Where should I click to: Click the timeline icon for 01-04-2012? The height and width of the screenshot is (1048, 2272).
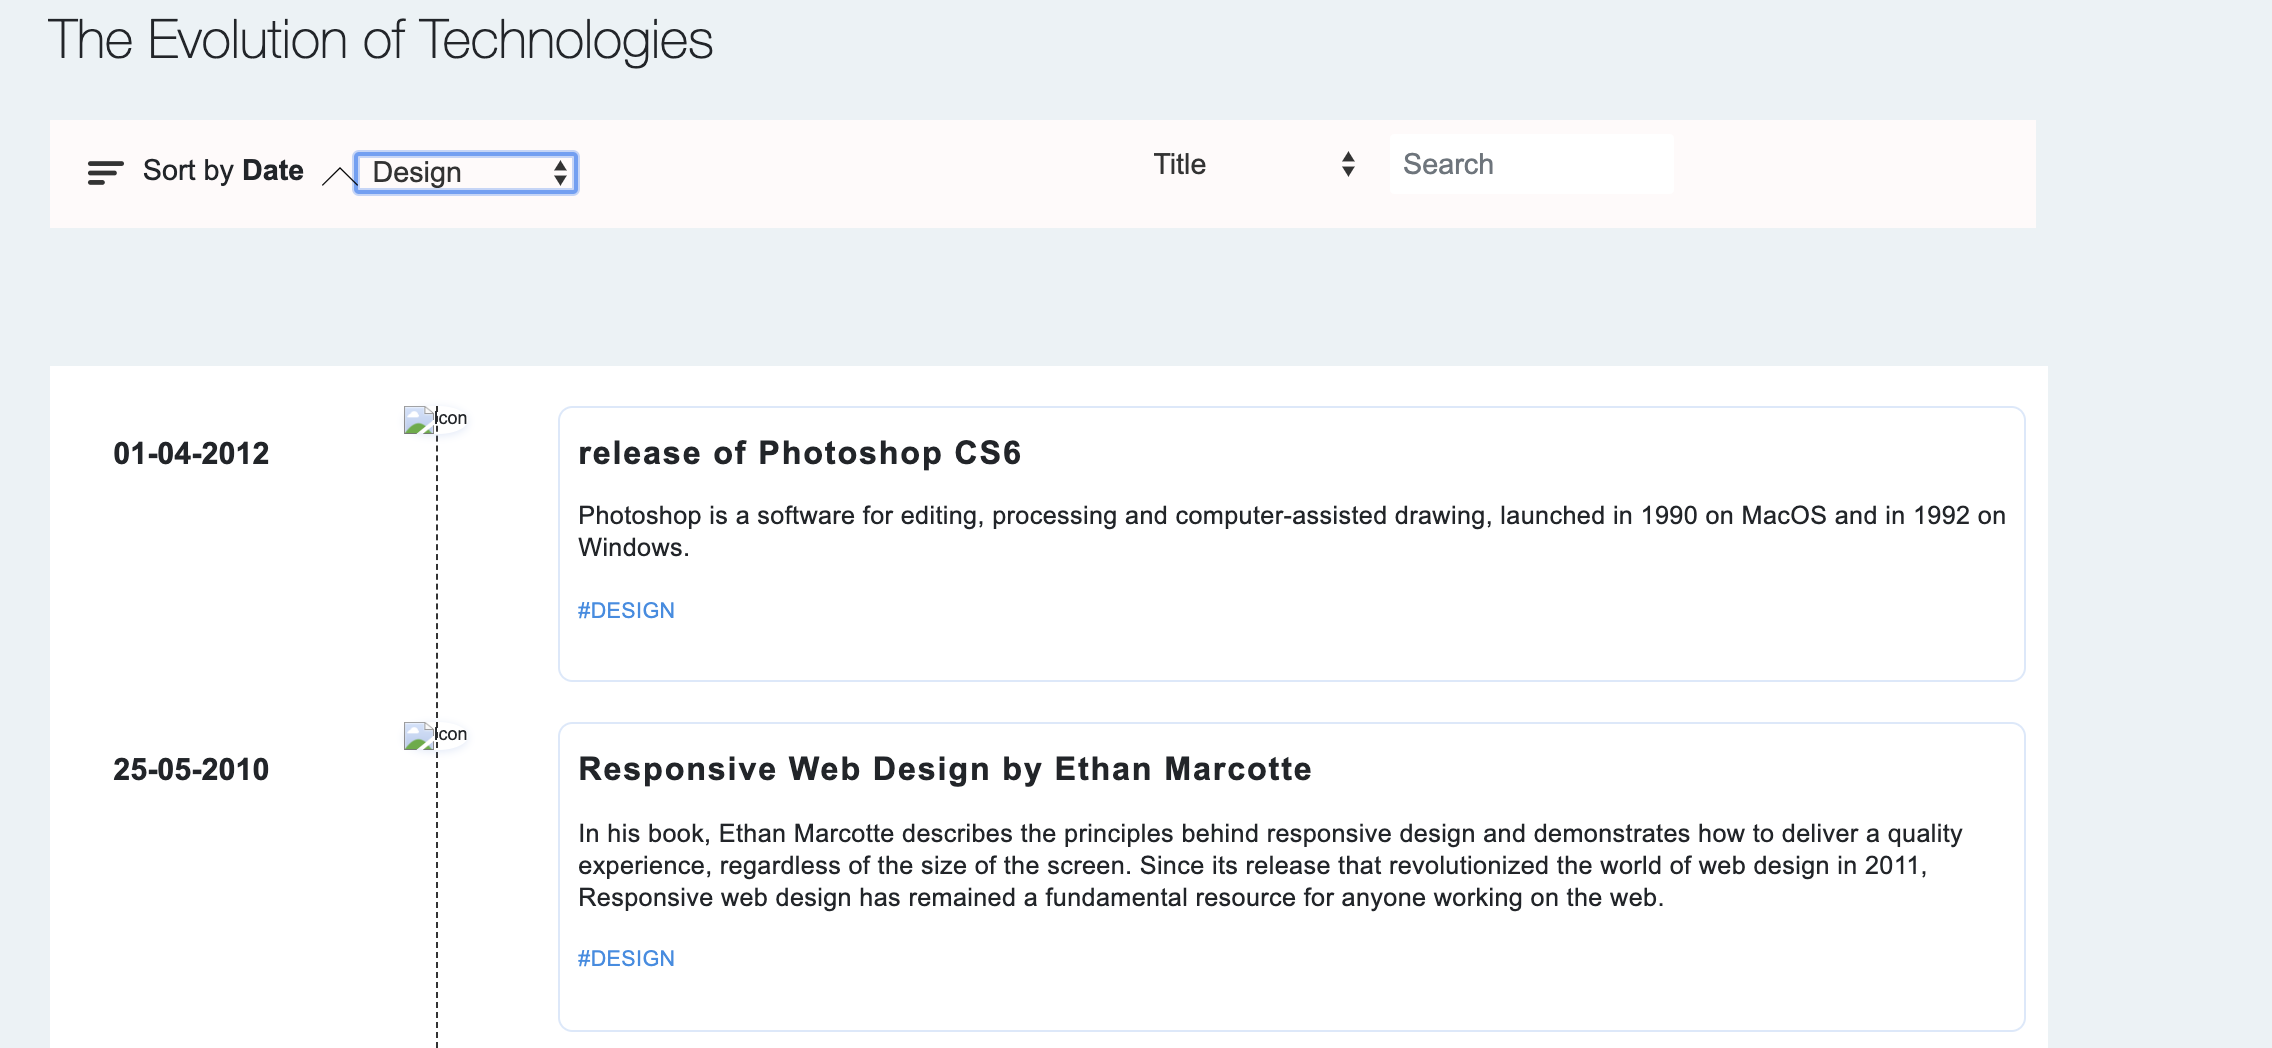tap(435, 419)
